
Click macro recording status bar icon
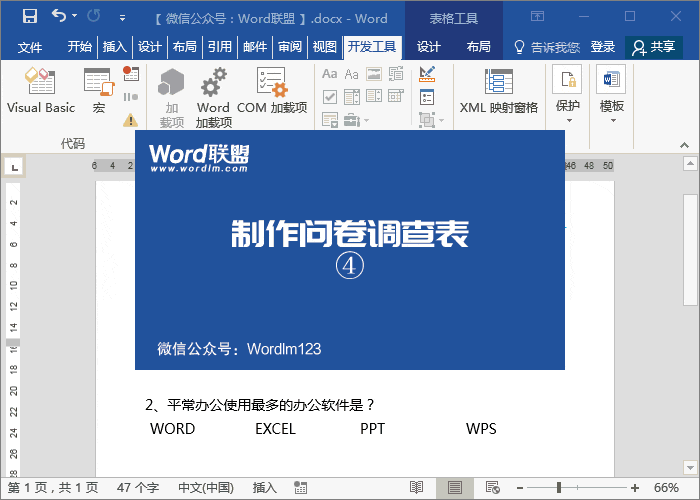pyautogui.click(x=300, y=488)
